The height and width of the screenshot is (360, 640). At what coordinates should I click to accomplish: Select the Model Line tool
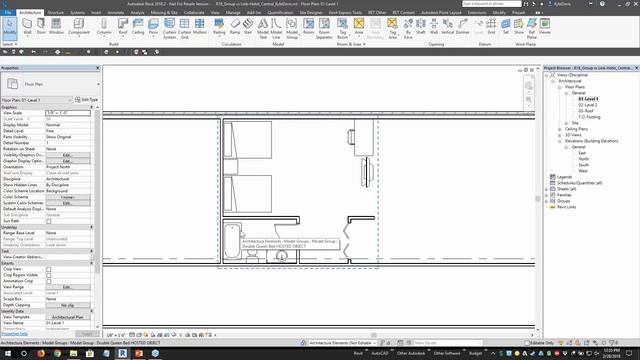tap(276, 29)
